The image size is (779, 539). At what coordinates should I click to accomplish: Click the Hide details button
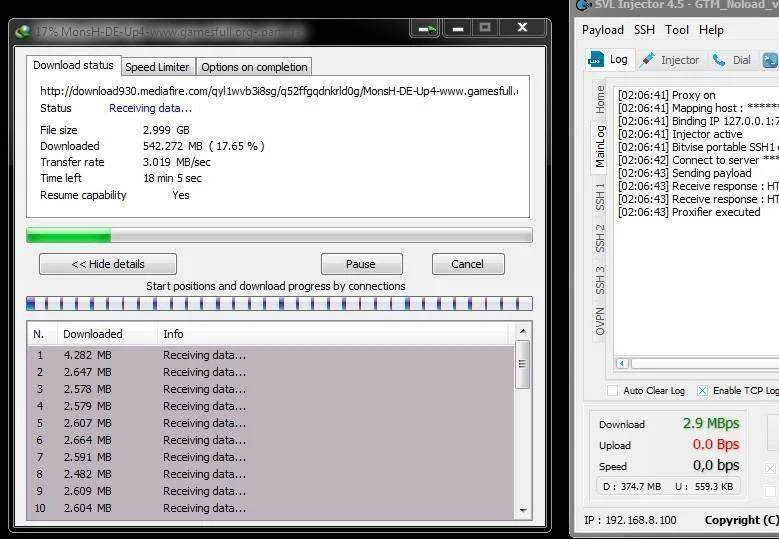pos(108,264)
